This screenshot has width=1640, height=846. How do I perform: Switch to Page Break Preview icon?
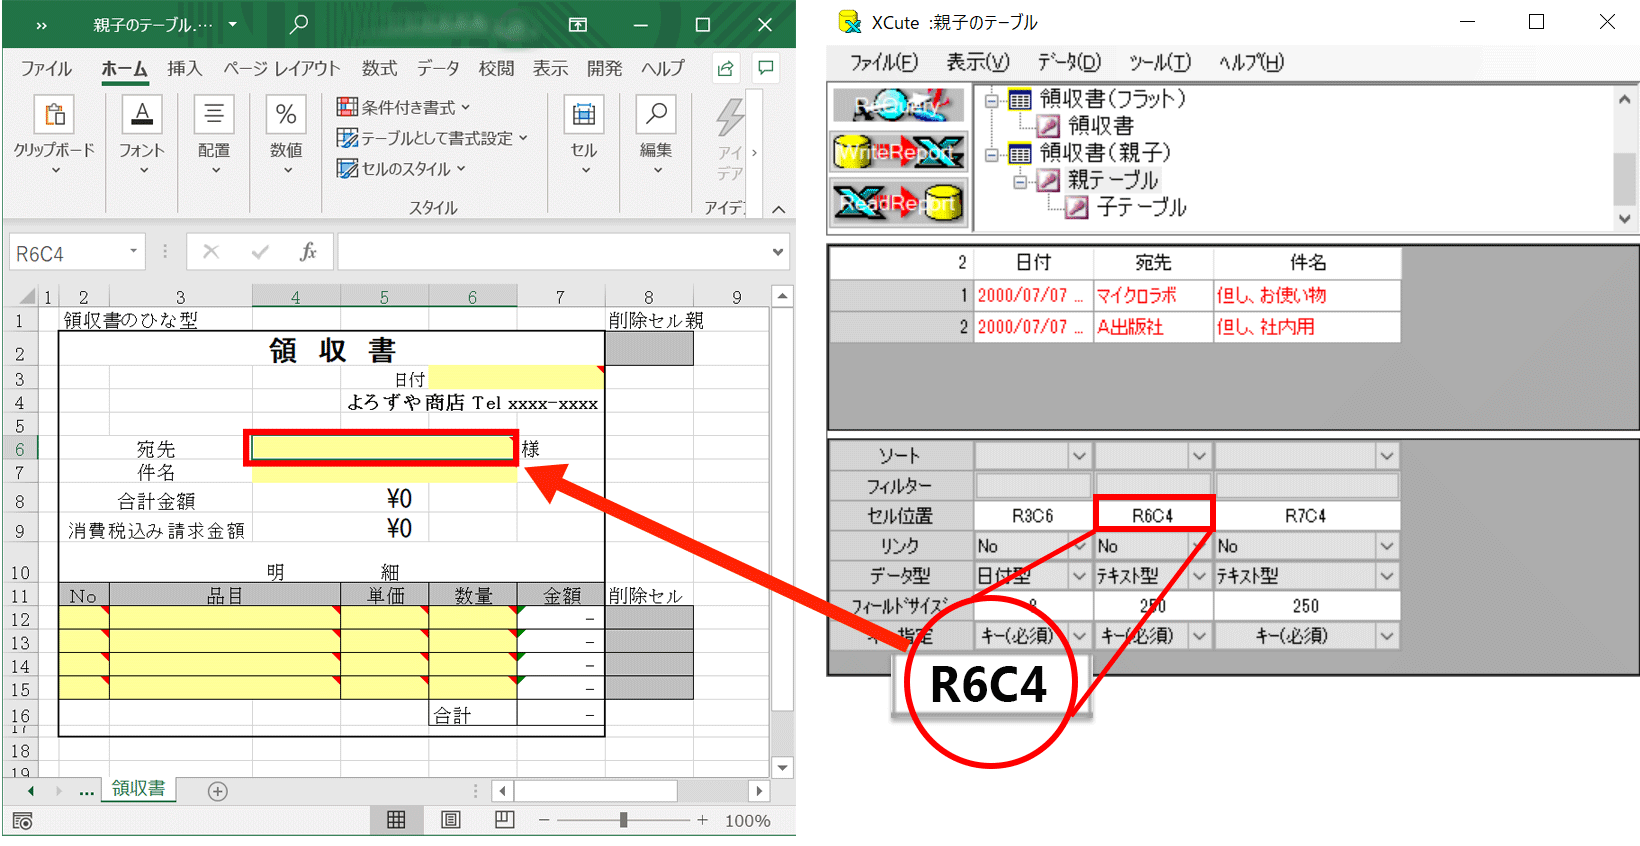point(504,820)
